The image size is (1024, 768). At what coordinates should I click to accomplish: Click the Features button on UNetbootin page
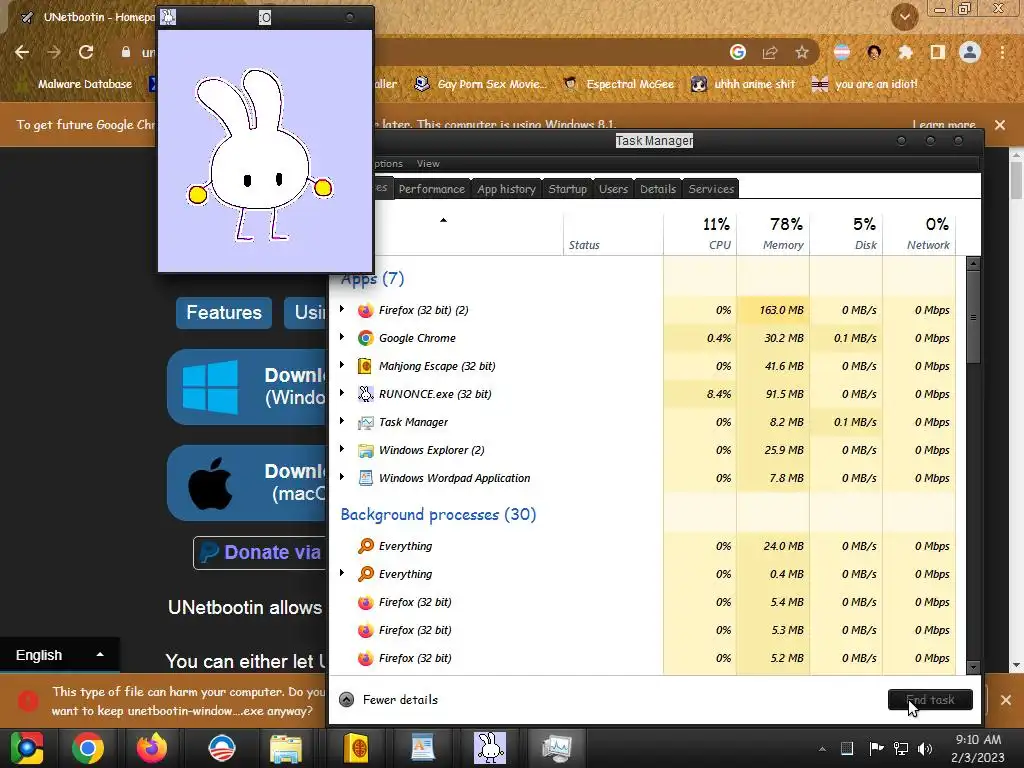pyautogui.click(x=223, y=313)
